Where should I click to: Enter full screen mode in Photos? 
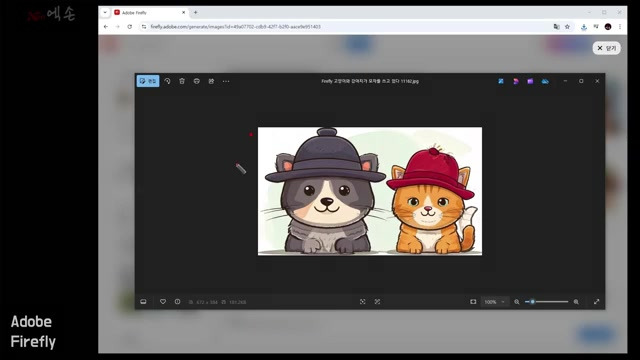(596, 302)
